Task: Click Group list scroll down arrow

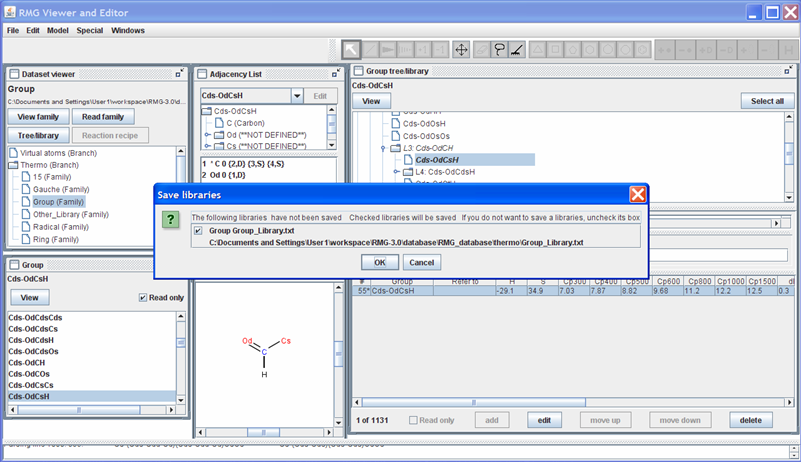Action: click(x=181, y=400)
